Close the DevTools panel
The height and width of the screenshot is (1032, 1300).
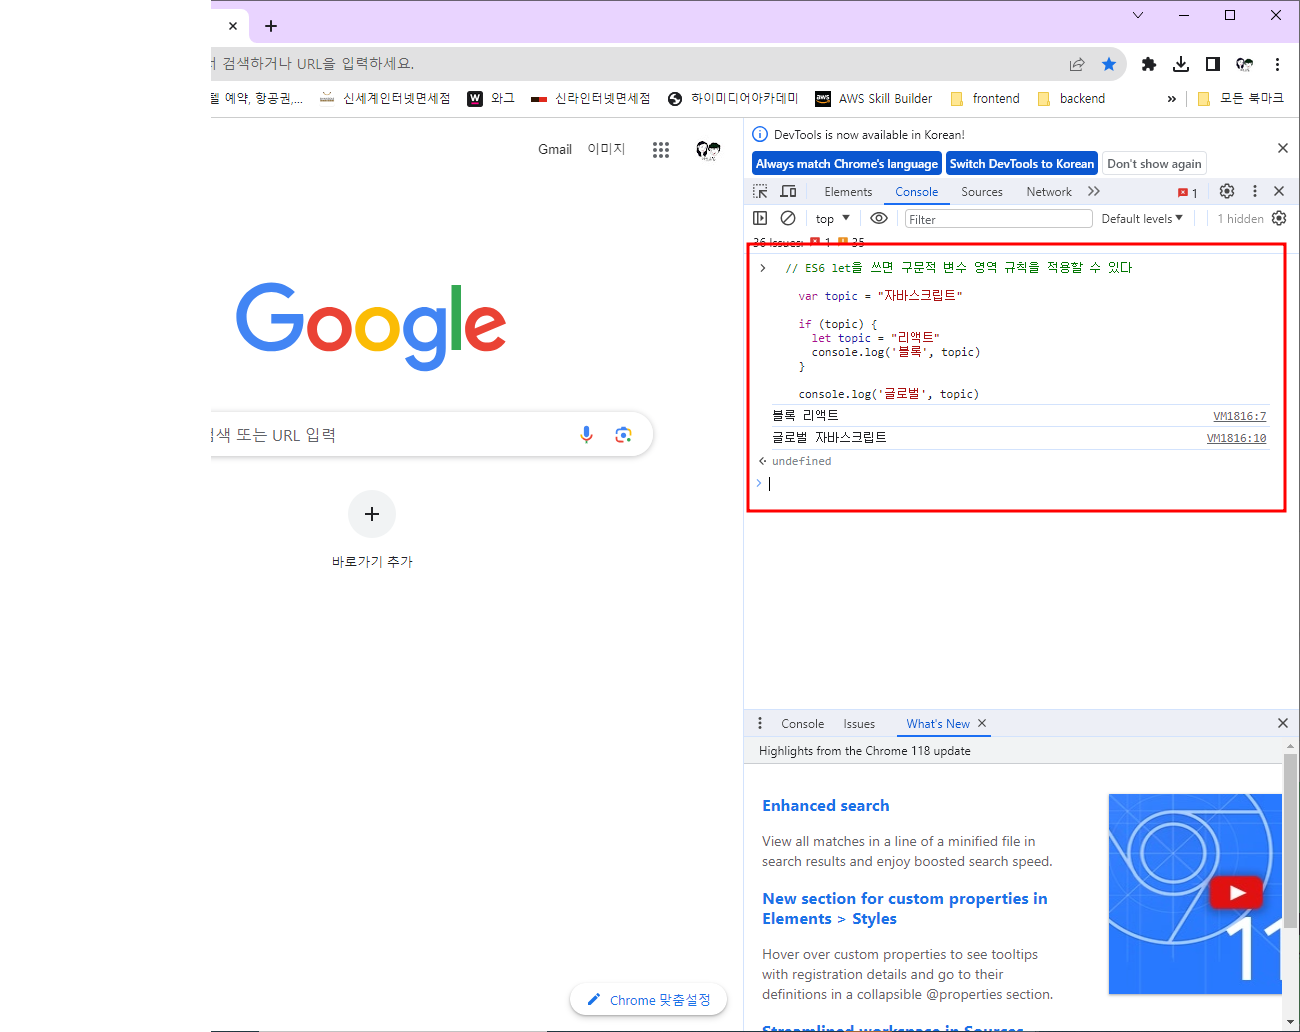click(x=1279, y=191)
